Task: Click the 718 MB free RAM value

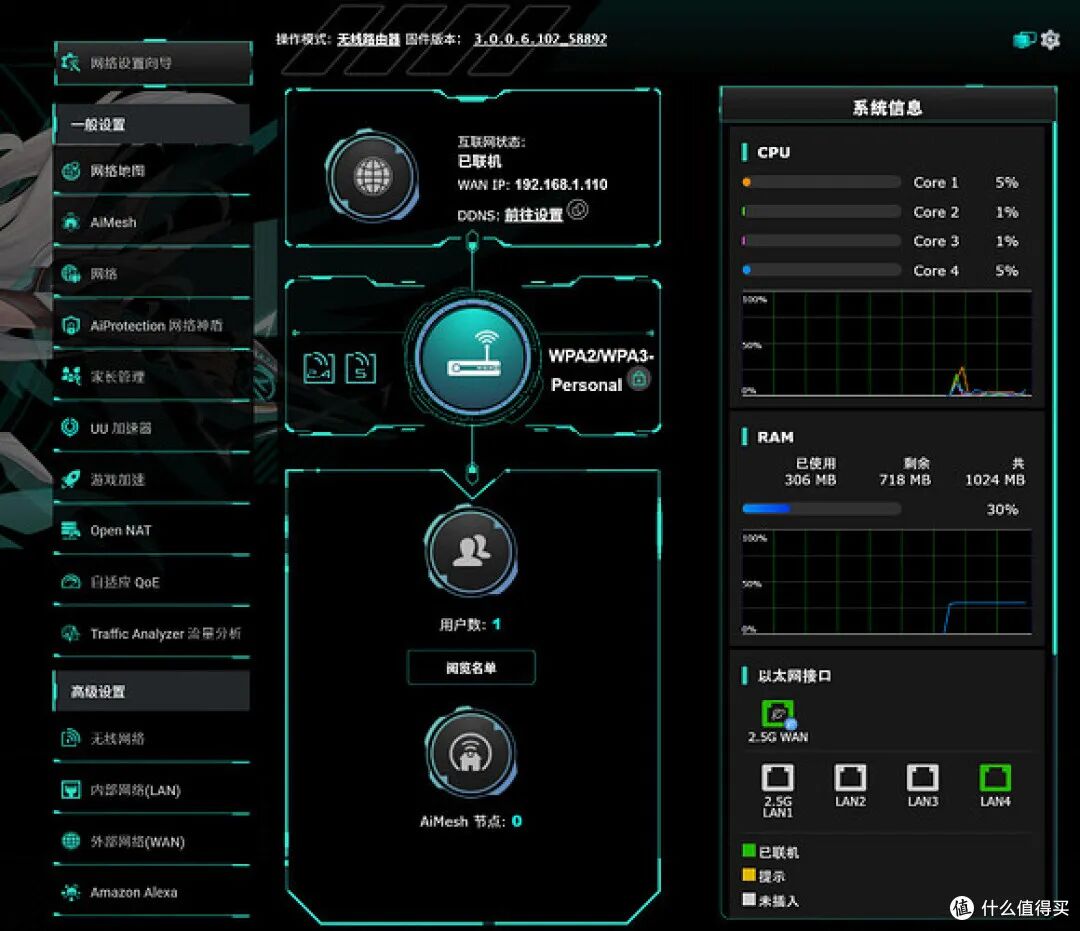Action: tap(904, 480)
